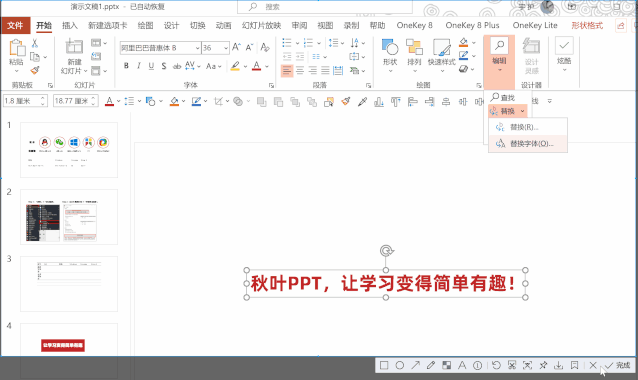638x380 pixels.
Task: Switch to the 设计 ribbon tab
Action: click(x=171, y=26)
